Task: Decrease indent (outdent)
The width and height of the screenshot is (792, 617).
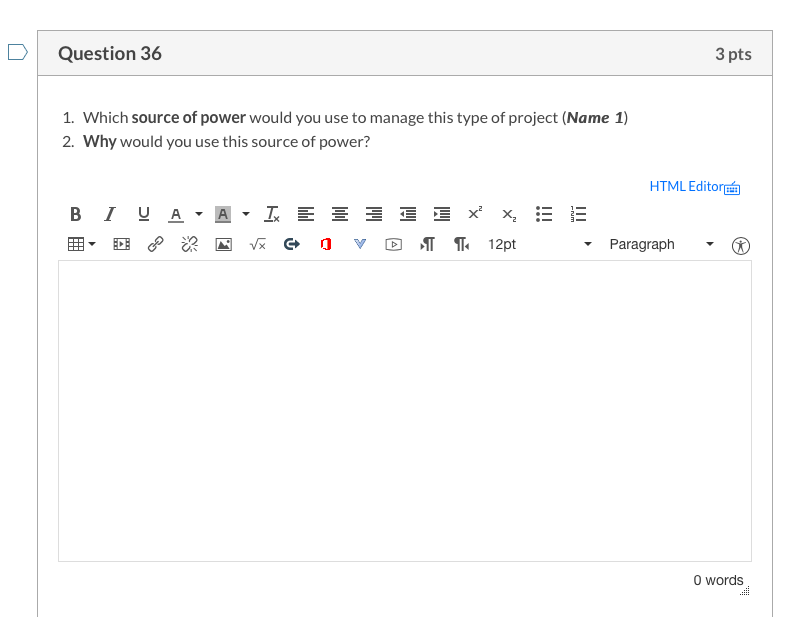Action: pos(408,214)
